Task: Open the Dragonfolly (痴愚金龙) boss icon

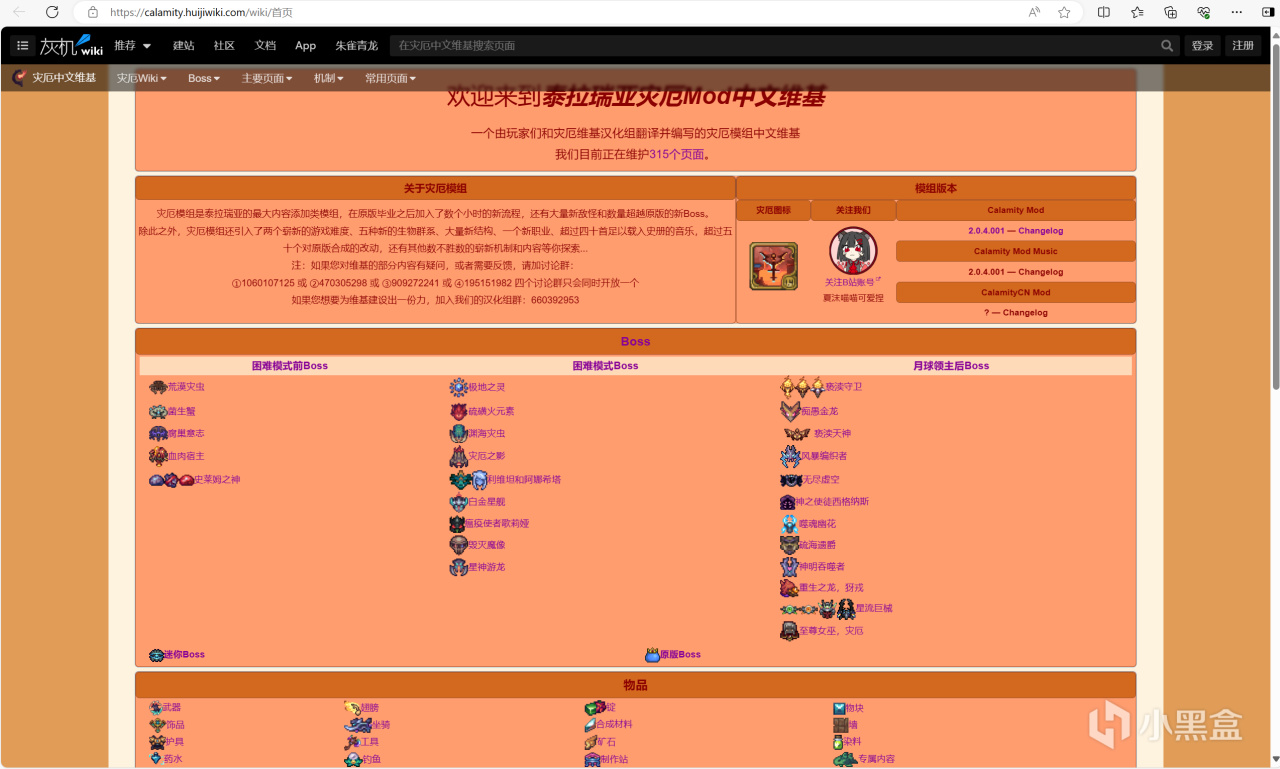Action: point(790,411)
